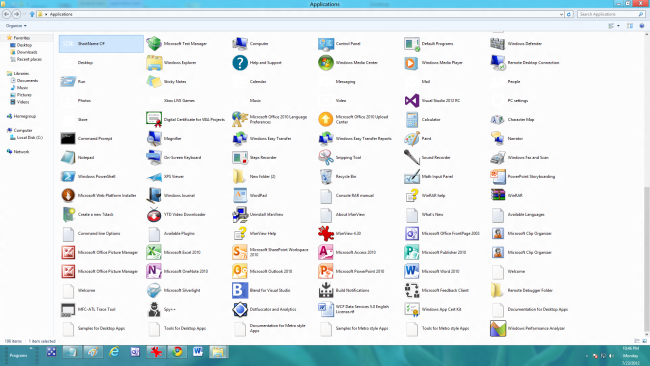The height and width of the screenshot is (366, 650).
Task: Select the Command Prompt icon
Action: pyautogui.click(x=68, y=138)
